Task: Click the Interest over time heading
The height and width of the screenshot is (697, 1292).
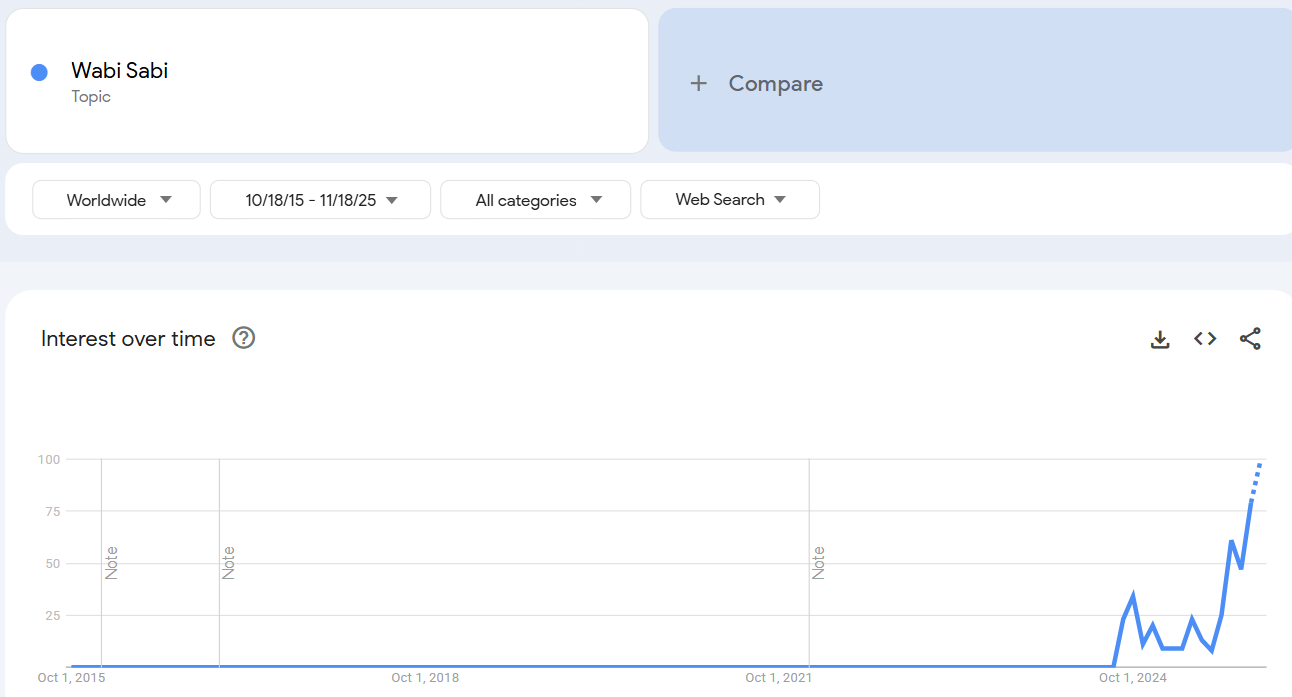Action: pyautogui.click(x=128, y=339)
